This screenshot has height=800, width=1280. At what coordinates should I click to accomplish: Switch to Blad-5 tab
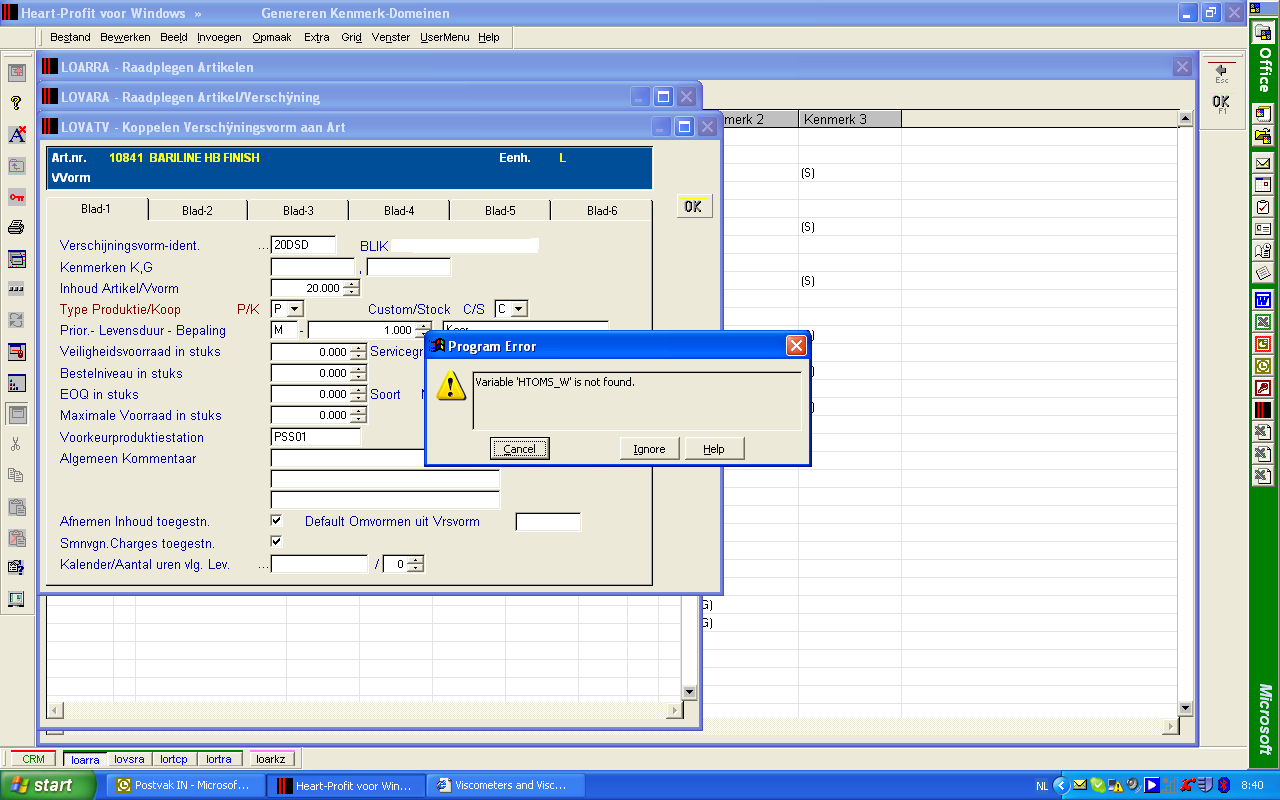click(x=500, y=210)
